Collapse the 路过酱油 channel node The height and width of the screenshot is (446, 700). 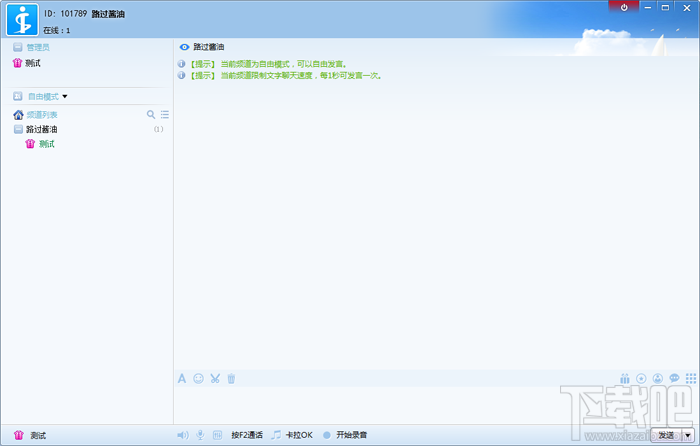(x=18, y=129)
